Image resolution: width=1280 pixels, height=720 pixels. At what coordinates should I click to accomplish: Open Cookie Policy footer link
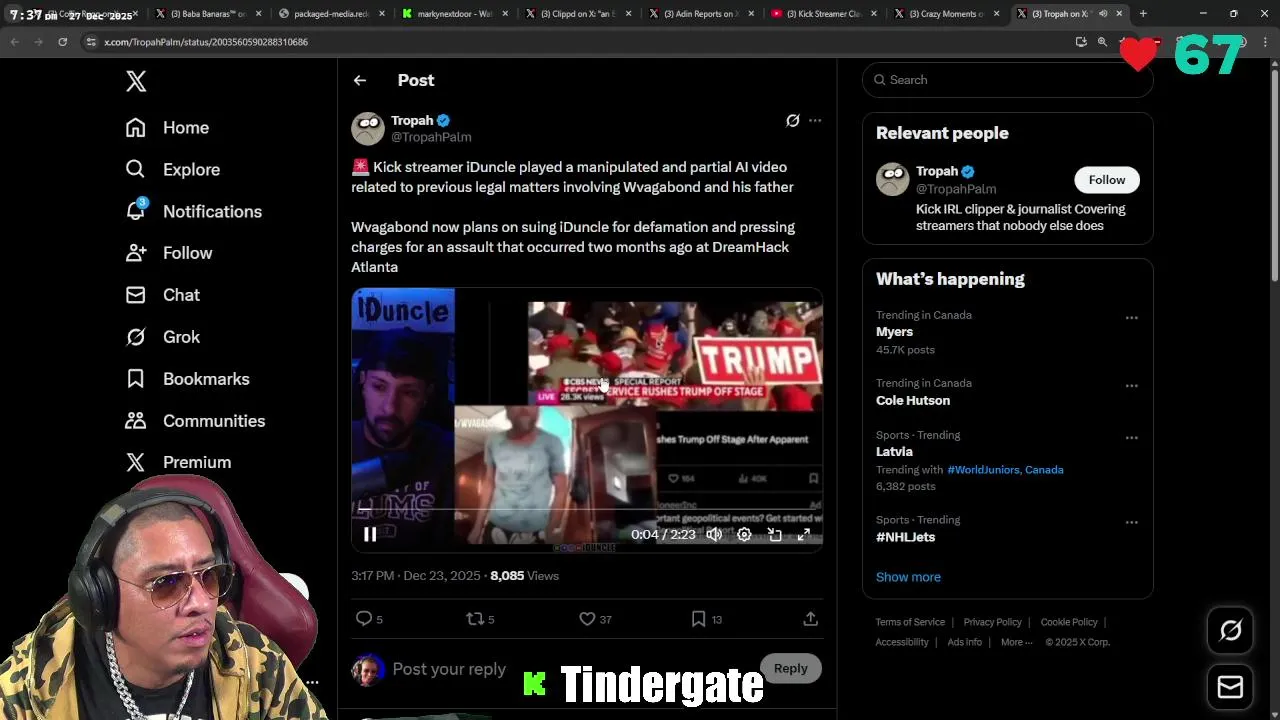tap(1069, 622)
